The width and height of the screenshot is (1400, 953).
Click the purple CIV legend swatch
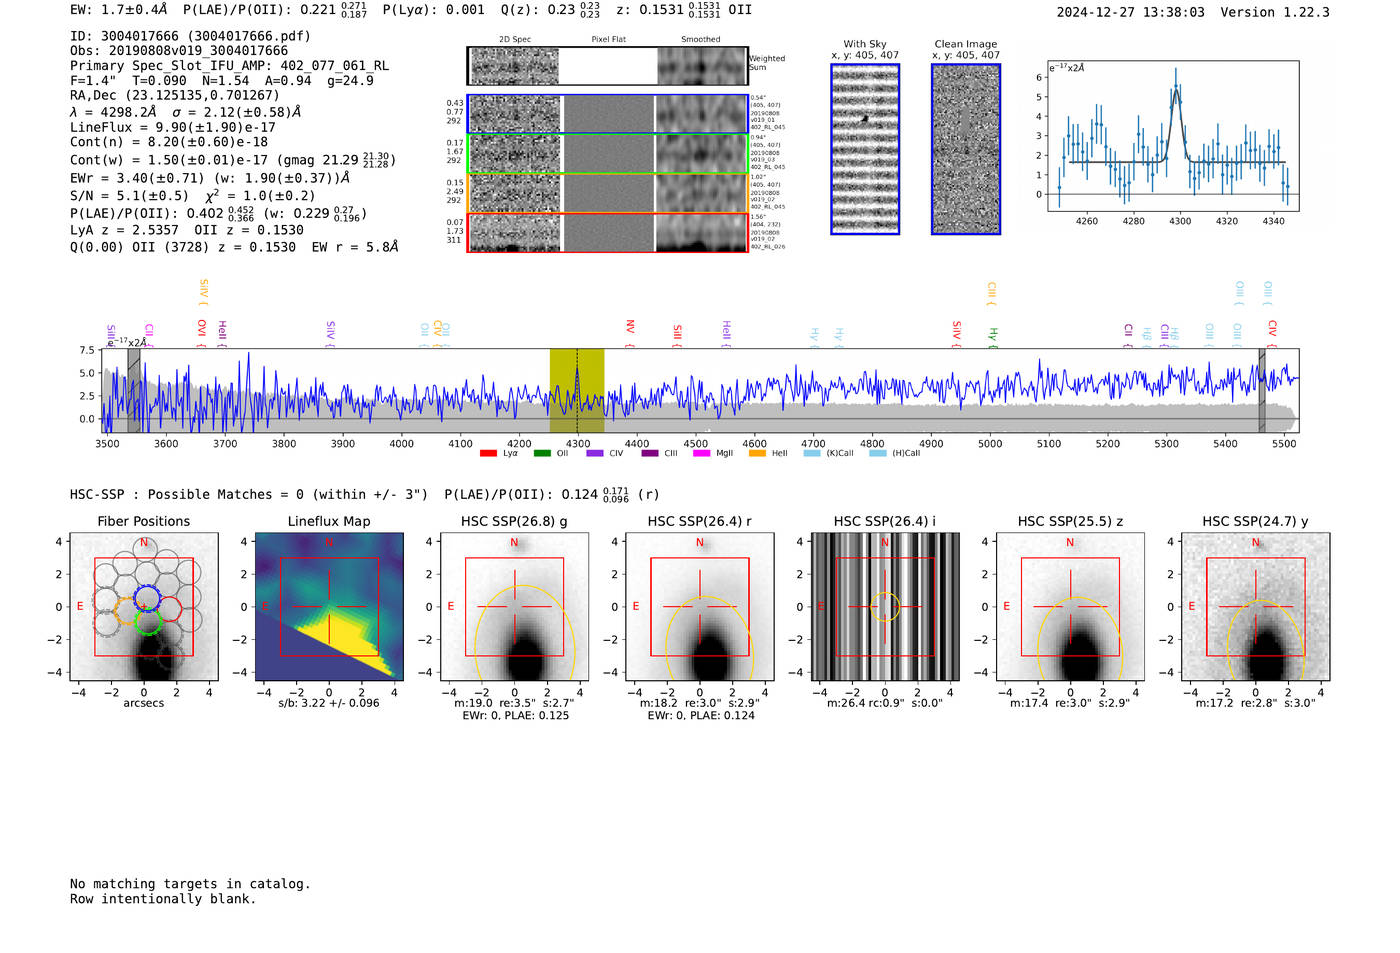(595, 454)
